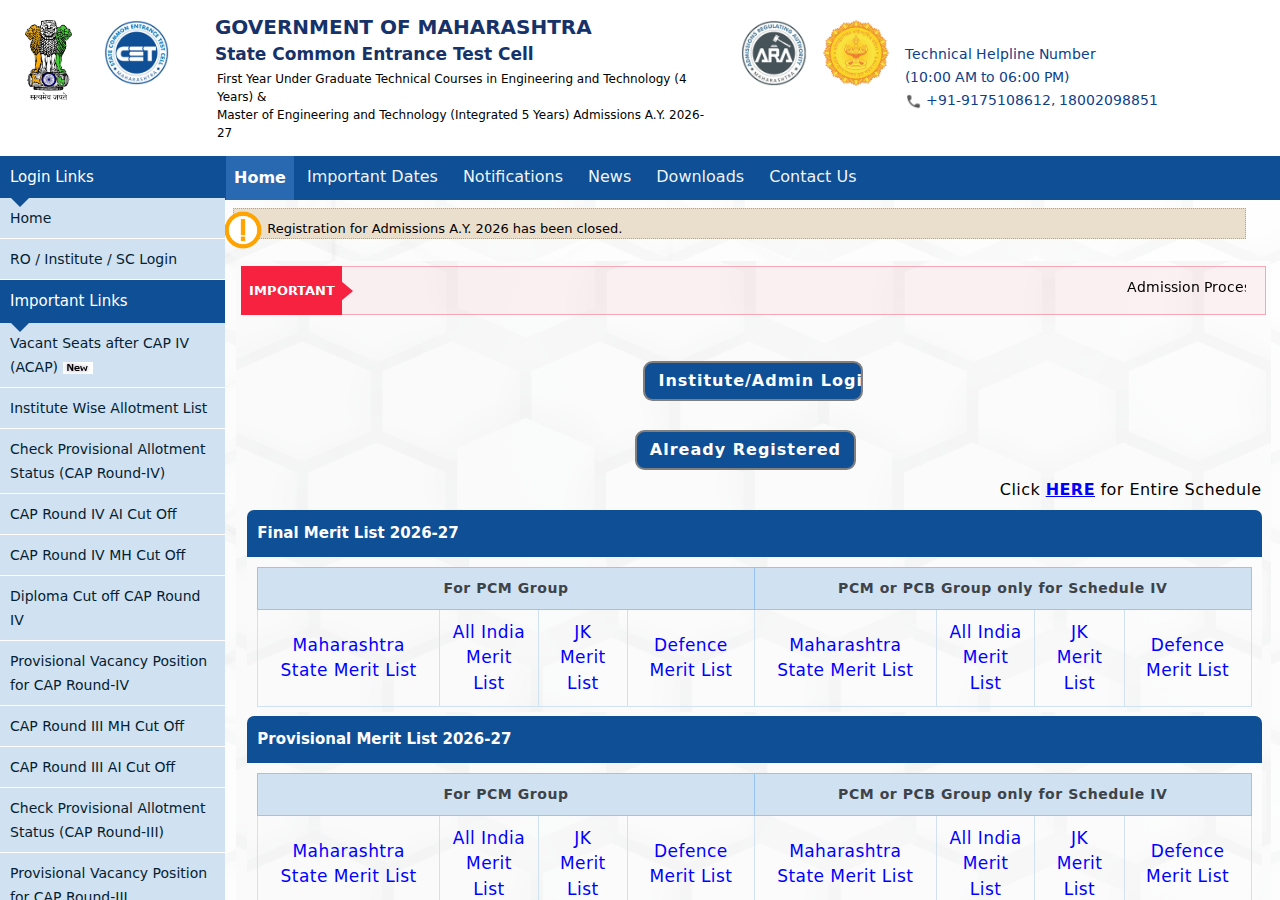Screen dimensions: 1280x900
Task: Open CAP Round III MH Cut Off
Action: point(112,726)
